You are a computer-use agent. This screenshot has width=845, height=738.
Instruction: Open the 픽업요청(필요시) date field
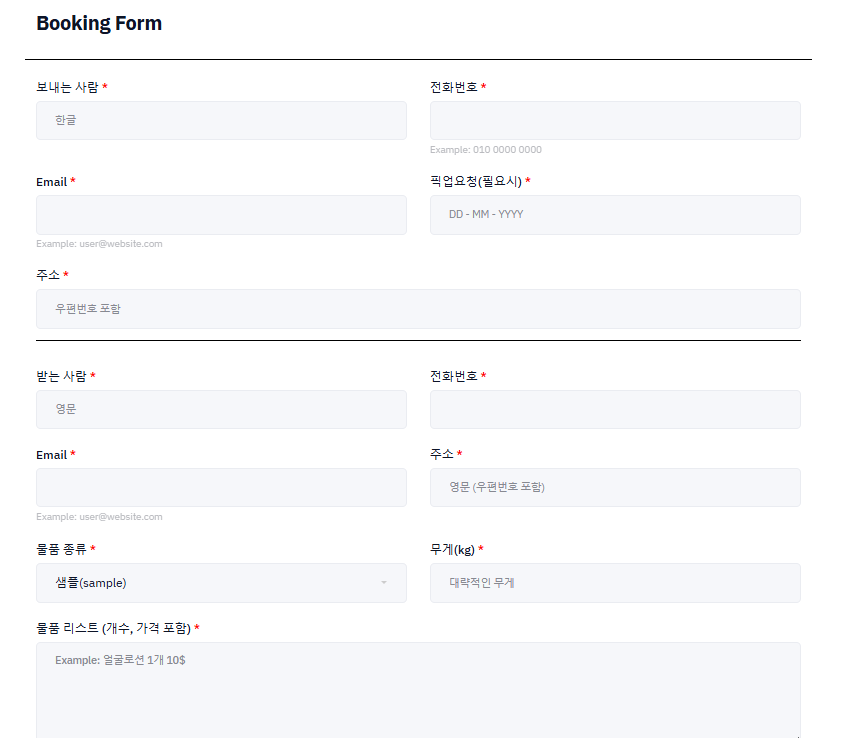point(615,215)
